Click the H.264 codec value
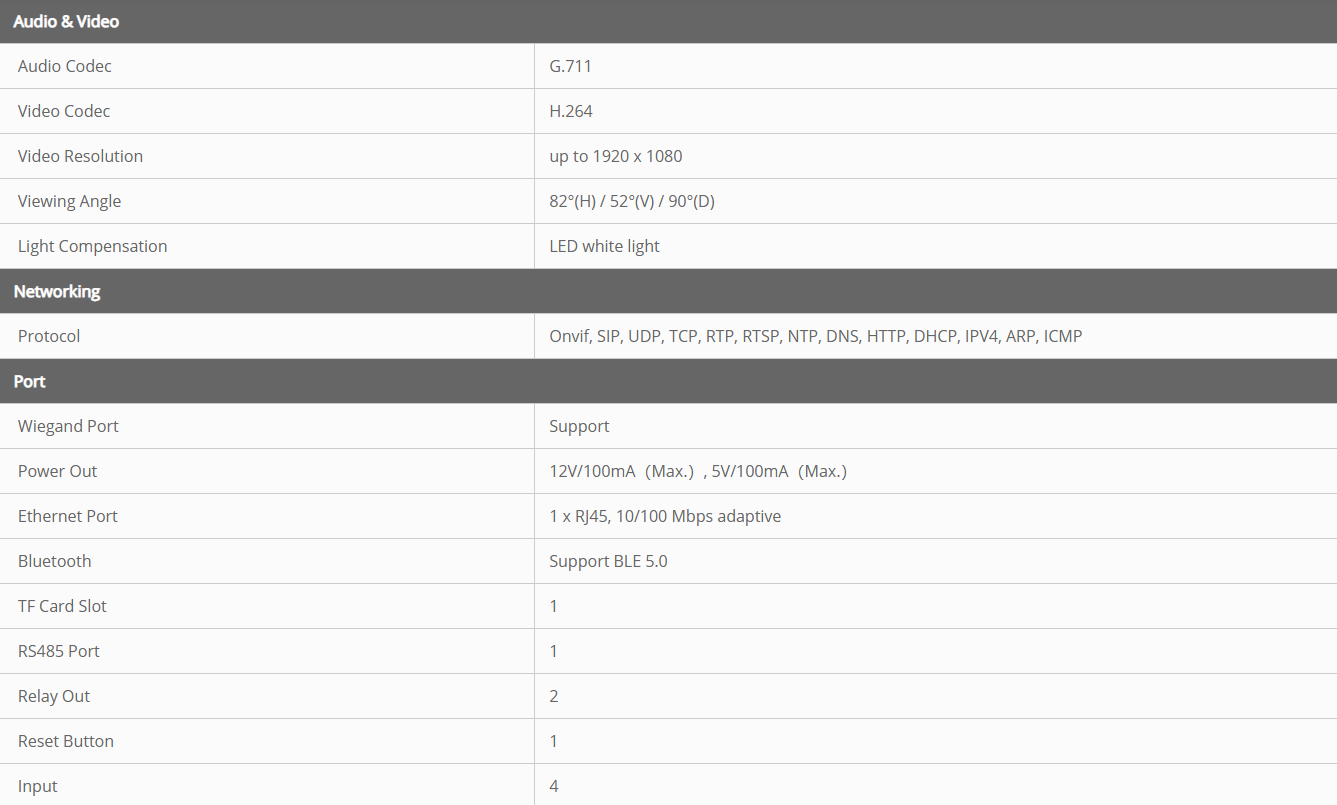Image resolution: width=1337 pixels, height=805 pixels. (x=571, y=111)
